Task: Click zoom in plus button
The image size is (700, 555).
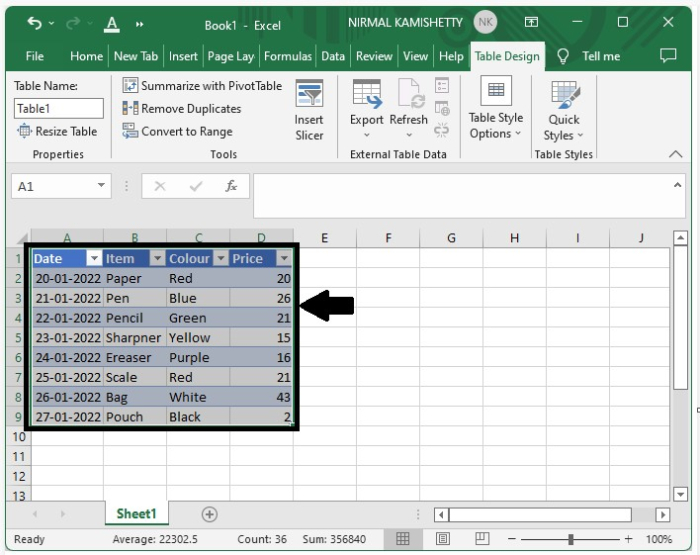Action: 629,539
